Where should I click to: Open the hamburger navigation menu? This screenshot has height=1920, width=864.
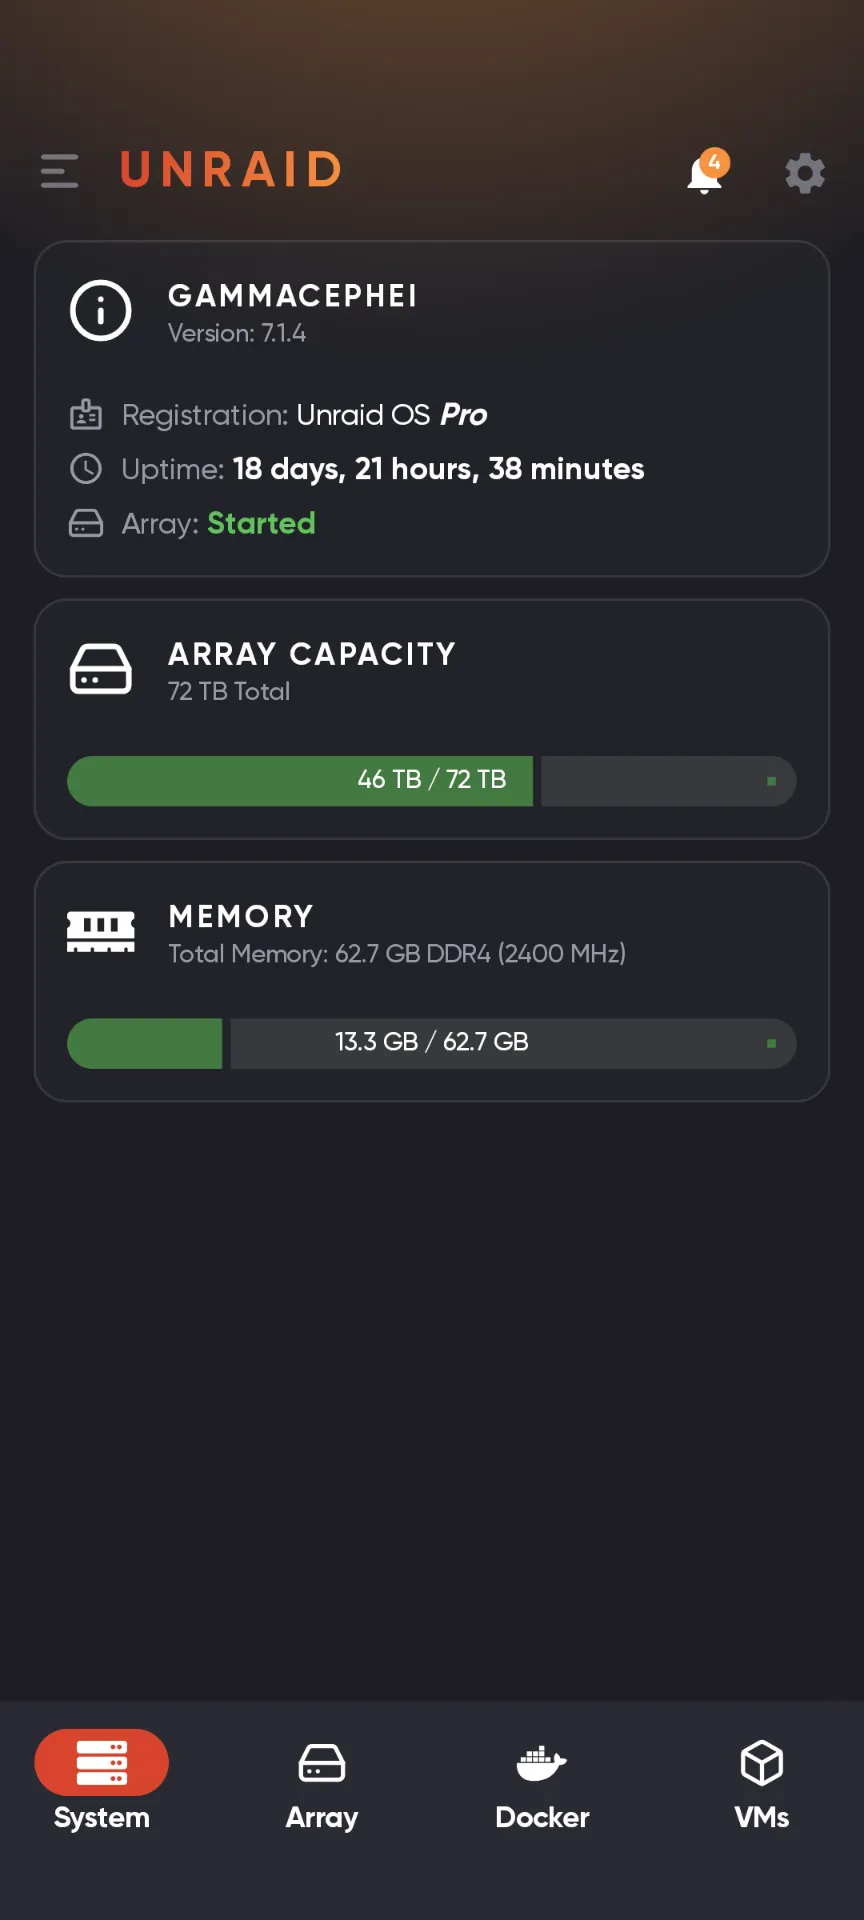point(58,171)
